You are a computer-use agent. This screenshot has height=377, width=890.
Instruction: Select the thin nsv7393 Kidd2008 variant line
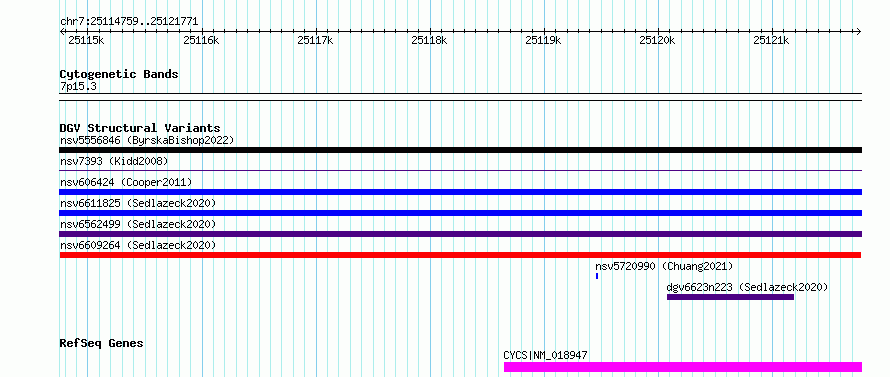tap(460, 170)
